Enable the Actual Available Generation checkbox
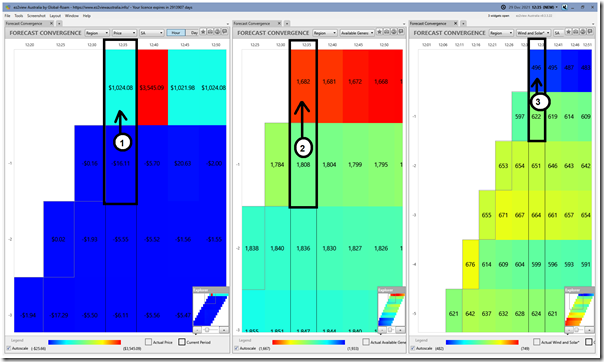This screenshot has height=362, width=604. (366, 342)
